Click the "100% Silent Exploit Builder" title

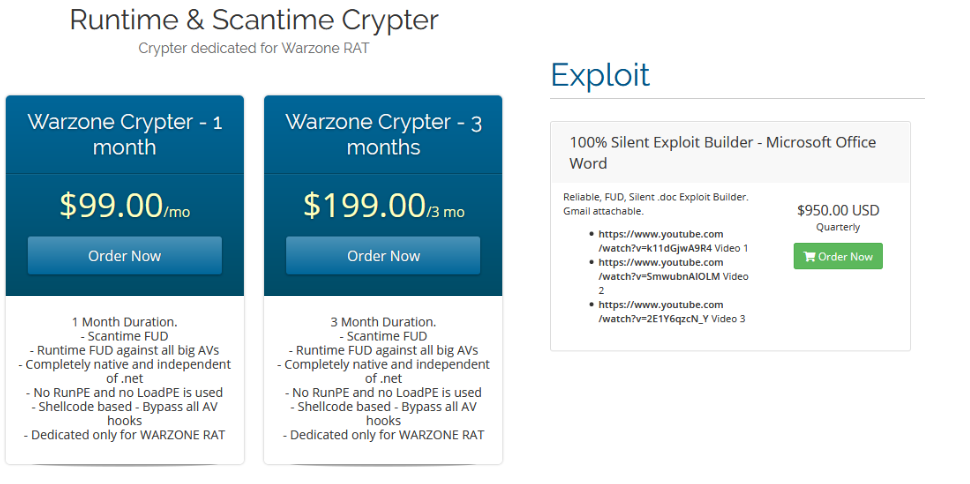(722, 152)
